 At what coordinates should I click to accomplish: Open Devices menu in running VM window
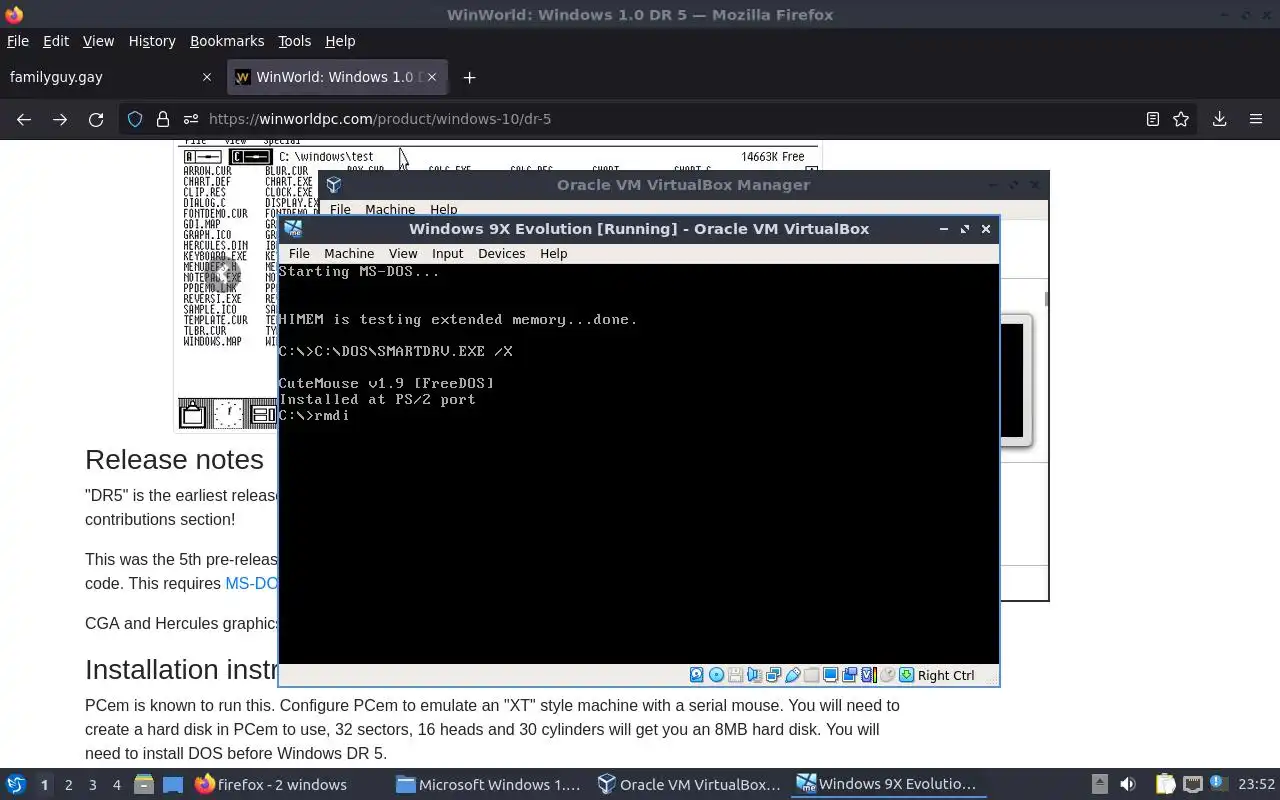coord(501,254)
